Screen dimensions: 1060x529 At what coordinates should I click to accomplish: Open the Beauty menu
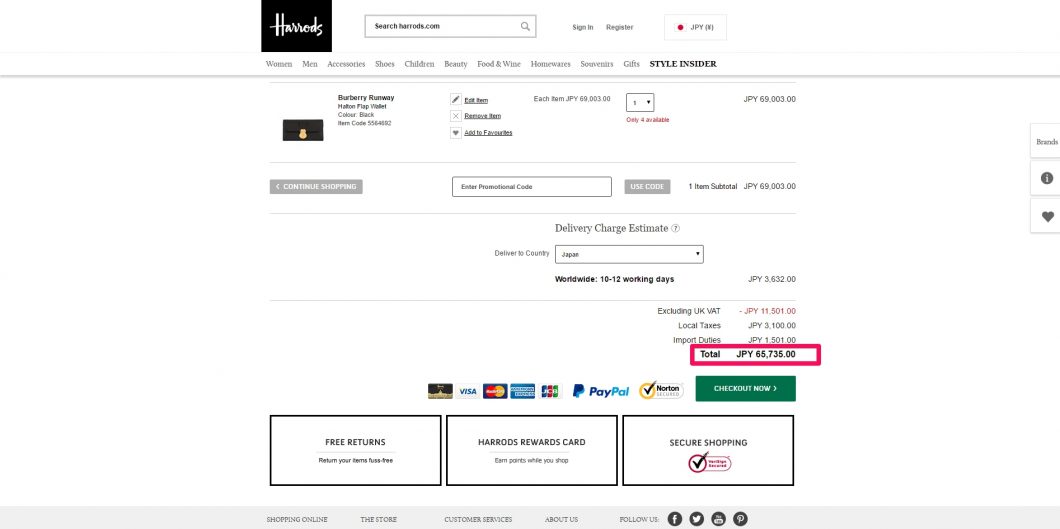456,64
